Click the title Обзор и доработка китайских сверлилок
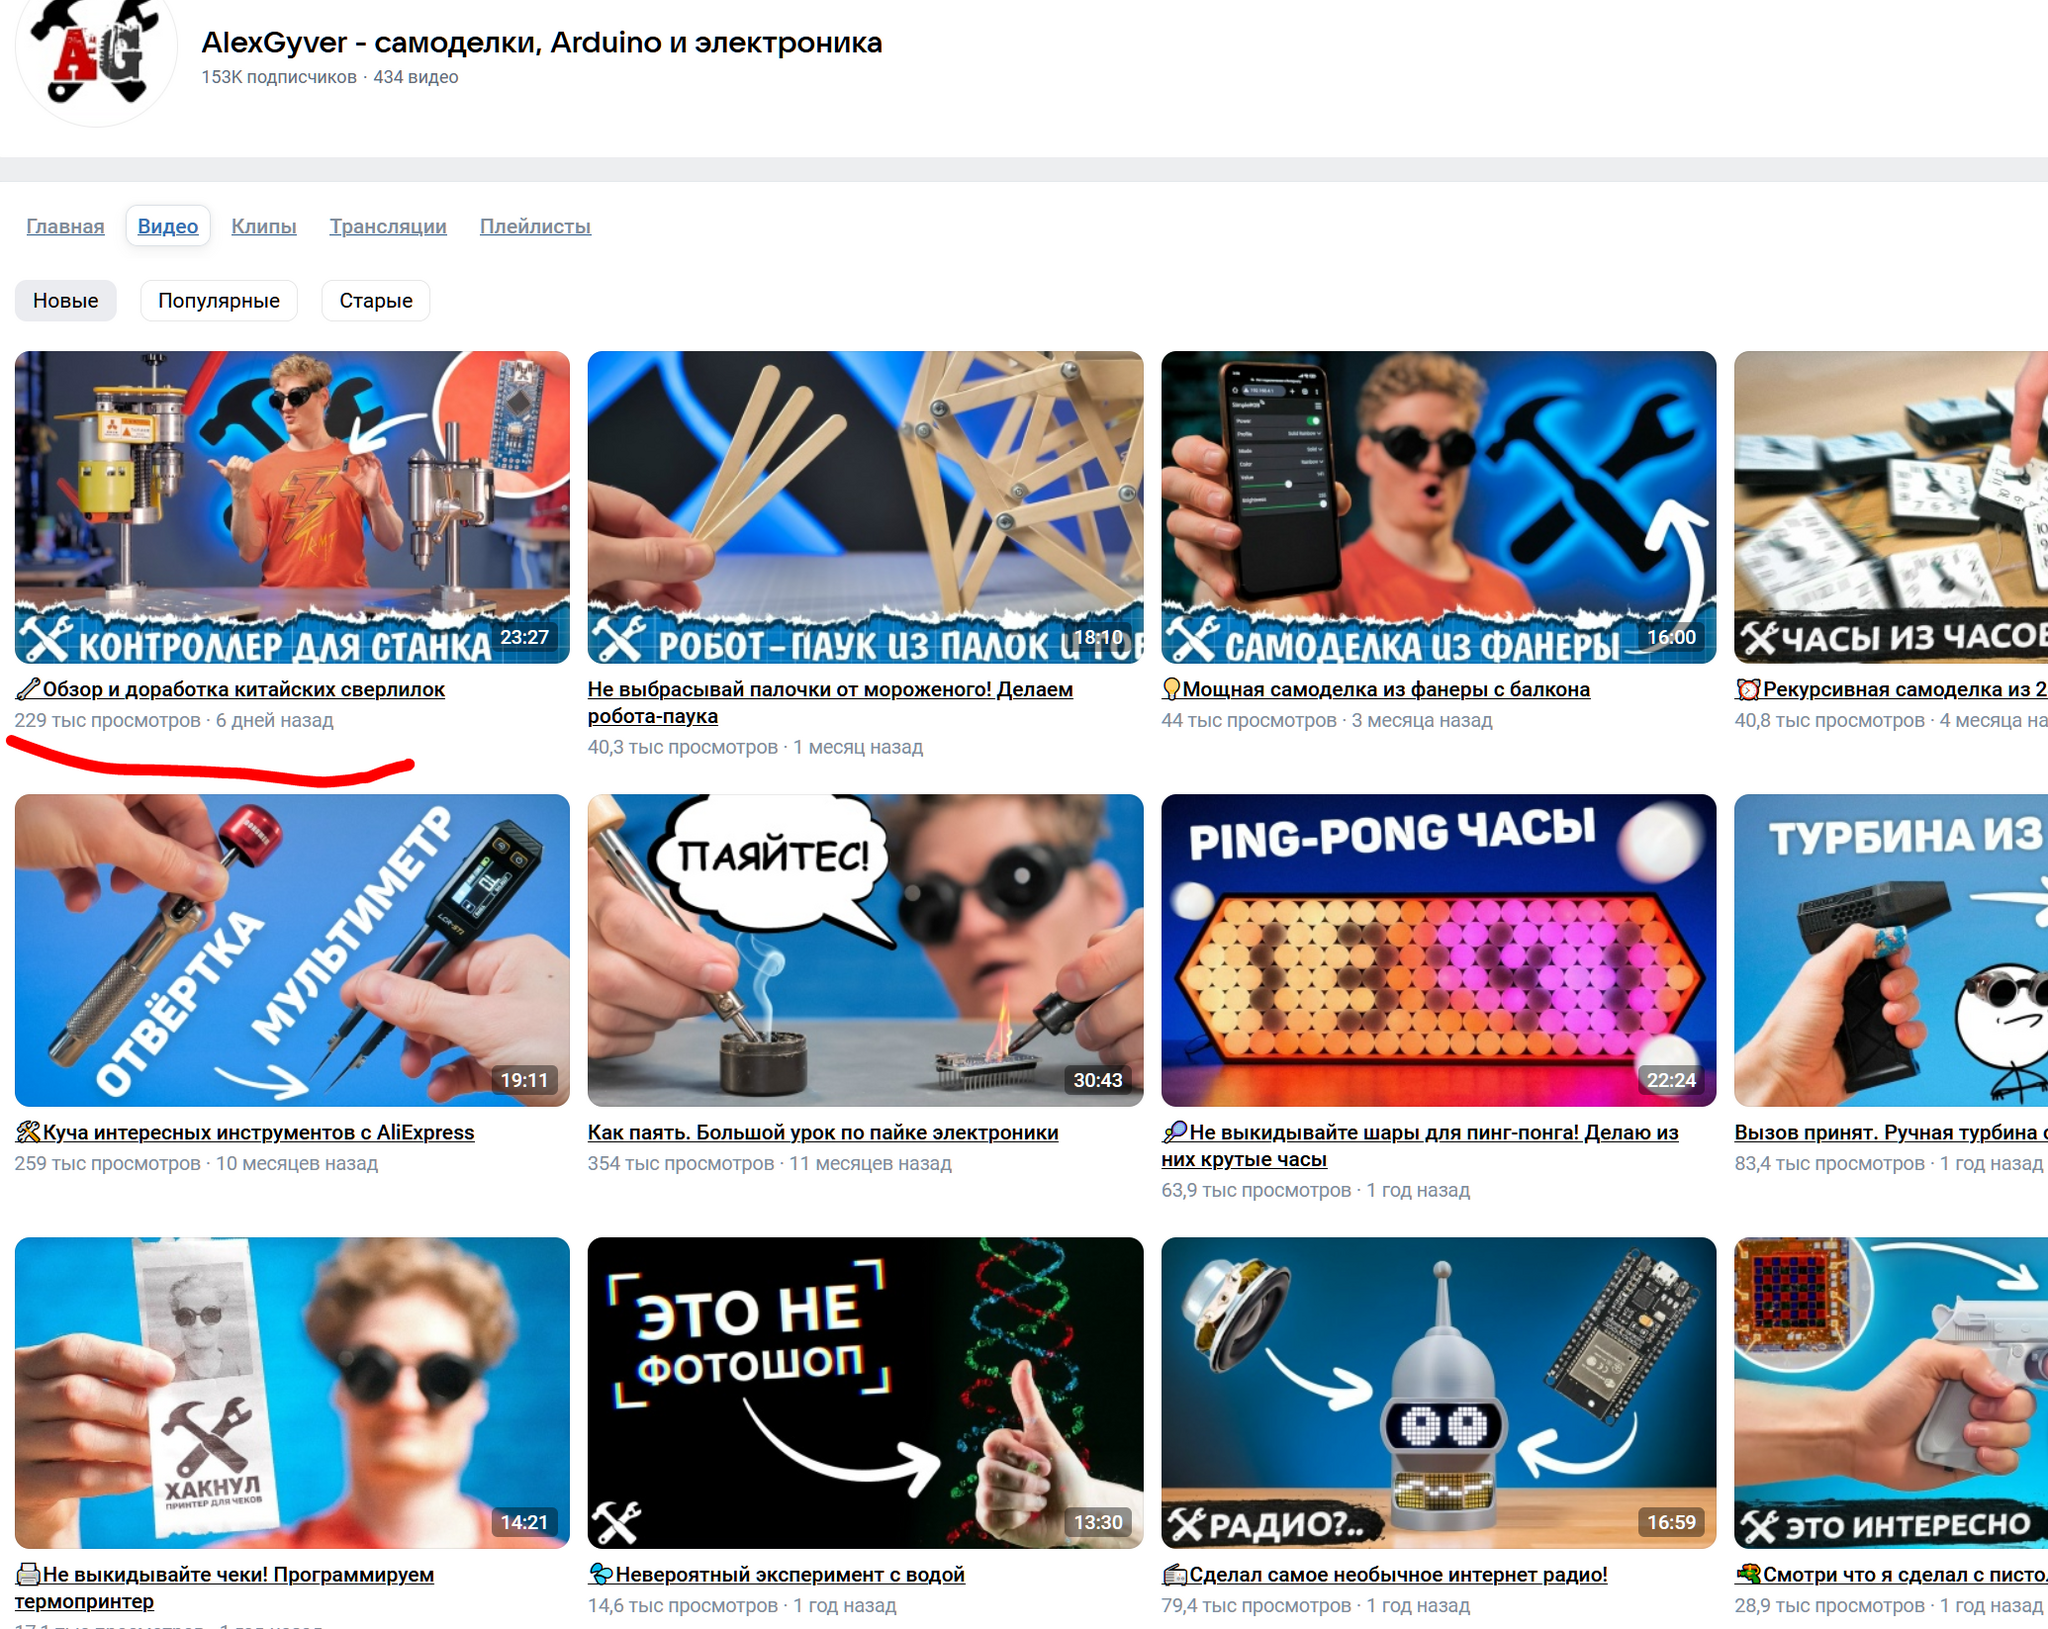The width and height of the screenshot is (2048, 1629). tap(243, 689)
